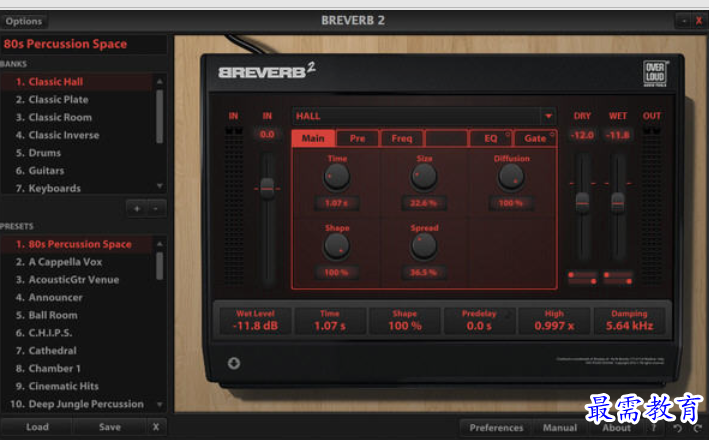This screenshot has height=440, width=709.
Task: Click the undo arrow icon in bottom bar
Action: point(677,428)
